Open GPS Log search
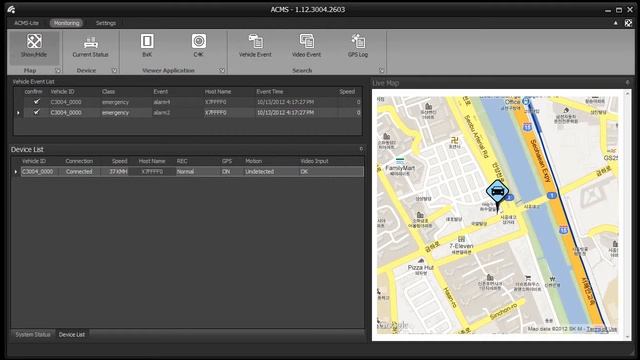The height and width of the screenshot is (360, 640). click(358, 46)
